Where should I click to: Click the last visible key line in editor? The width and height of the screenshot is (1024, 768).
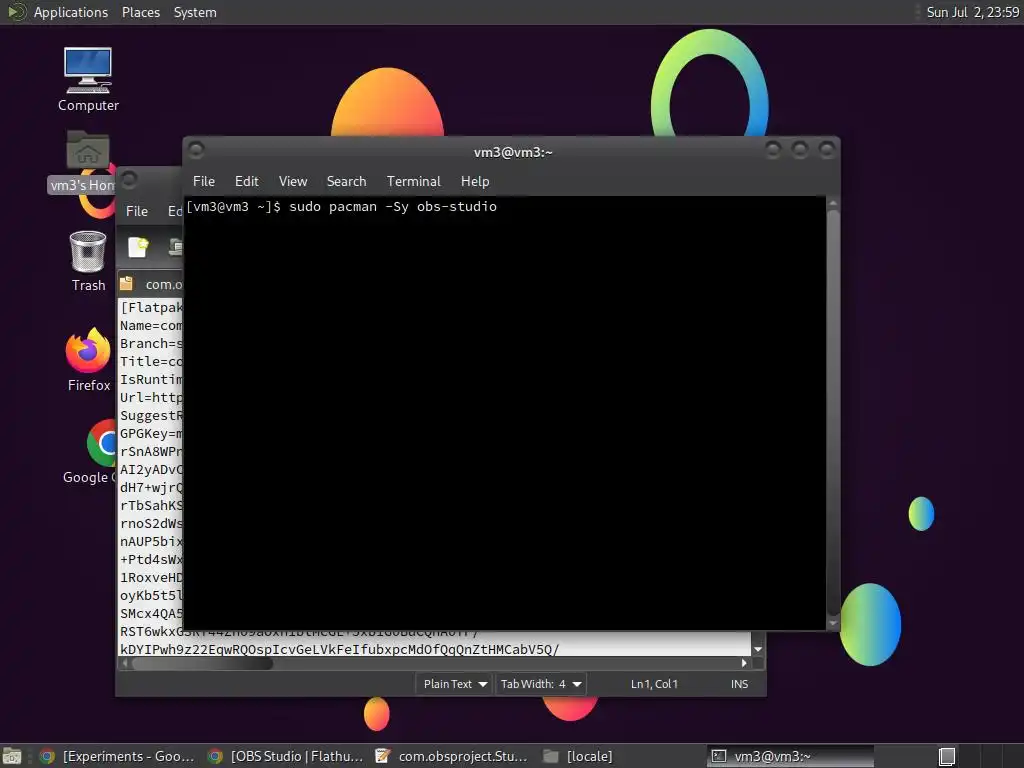point(340,649)
